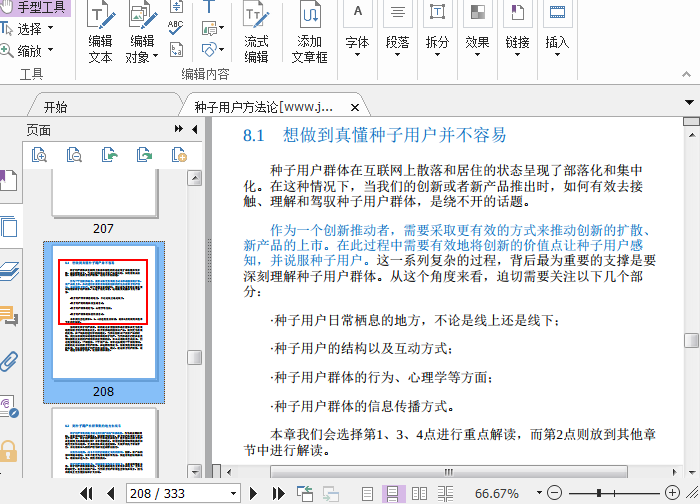Screen dimensions: 700x504
Task: Click the zoom slider handle
Action: click(599, 493)
